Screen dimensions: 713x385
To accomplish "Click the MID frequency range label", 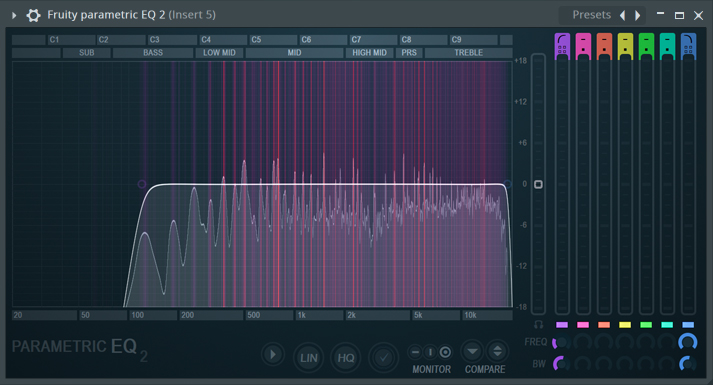I will (x=294, y=53).
